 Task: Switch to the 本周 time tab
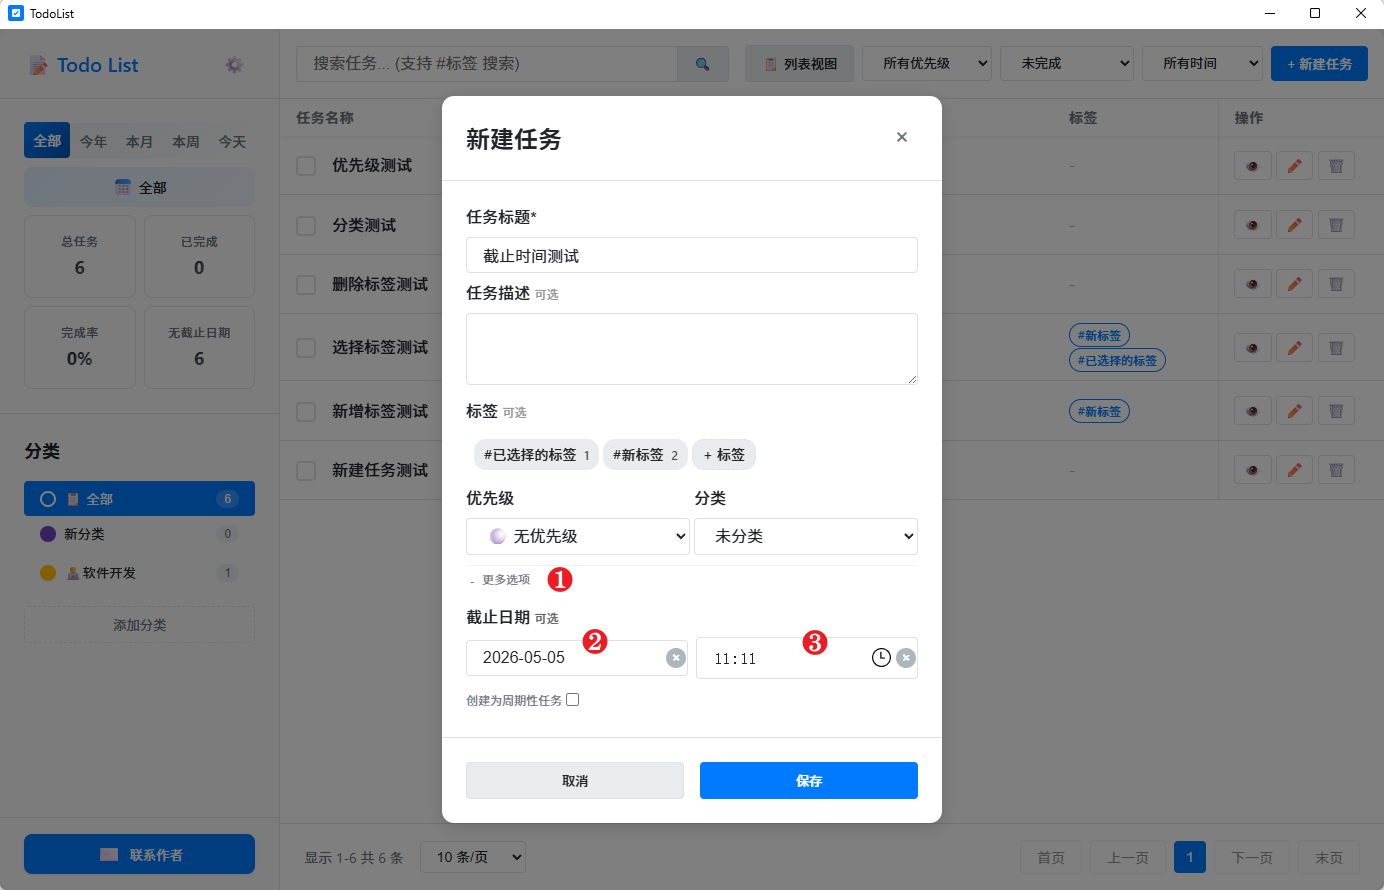point(186,142)
